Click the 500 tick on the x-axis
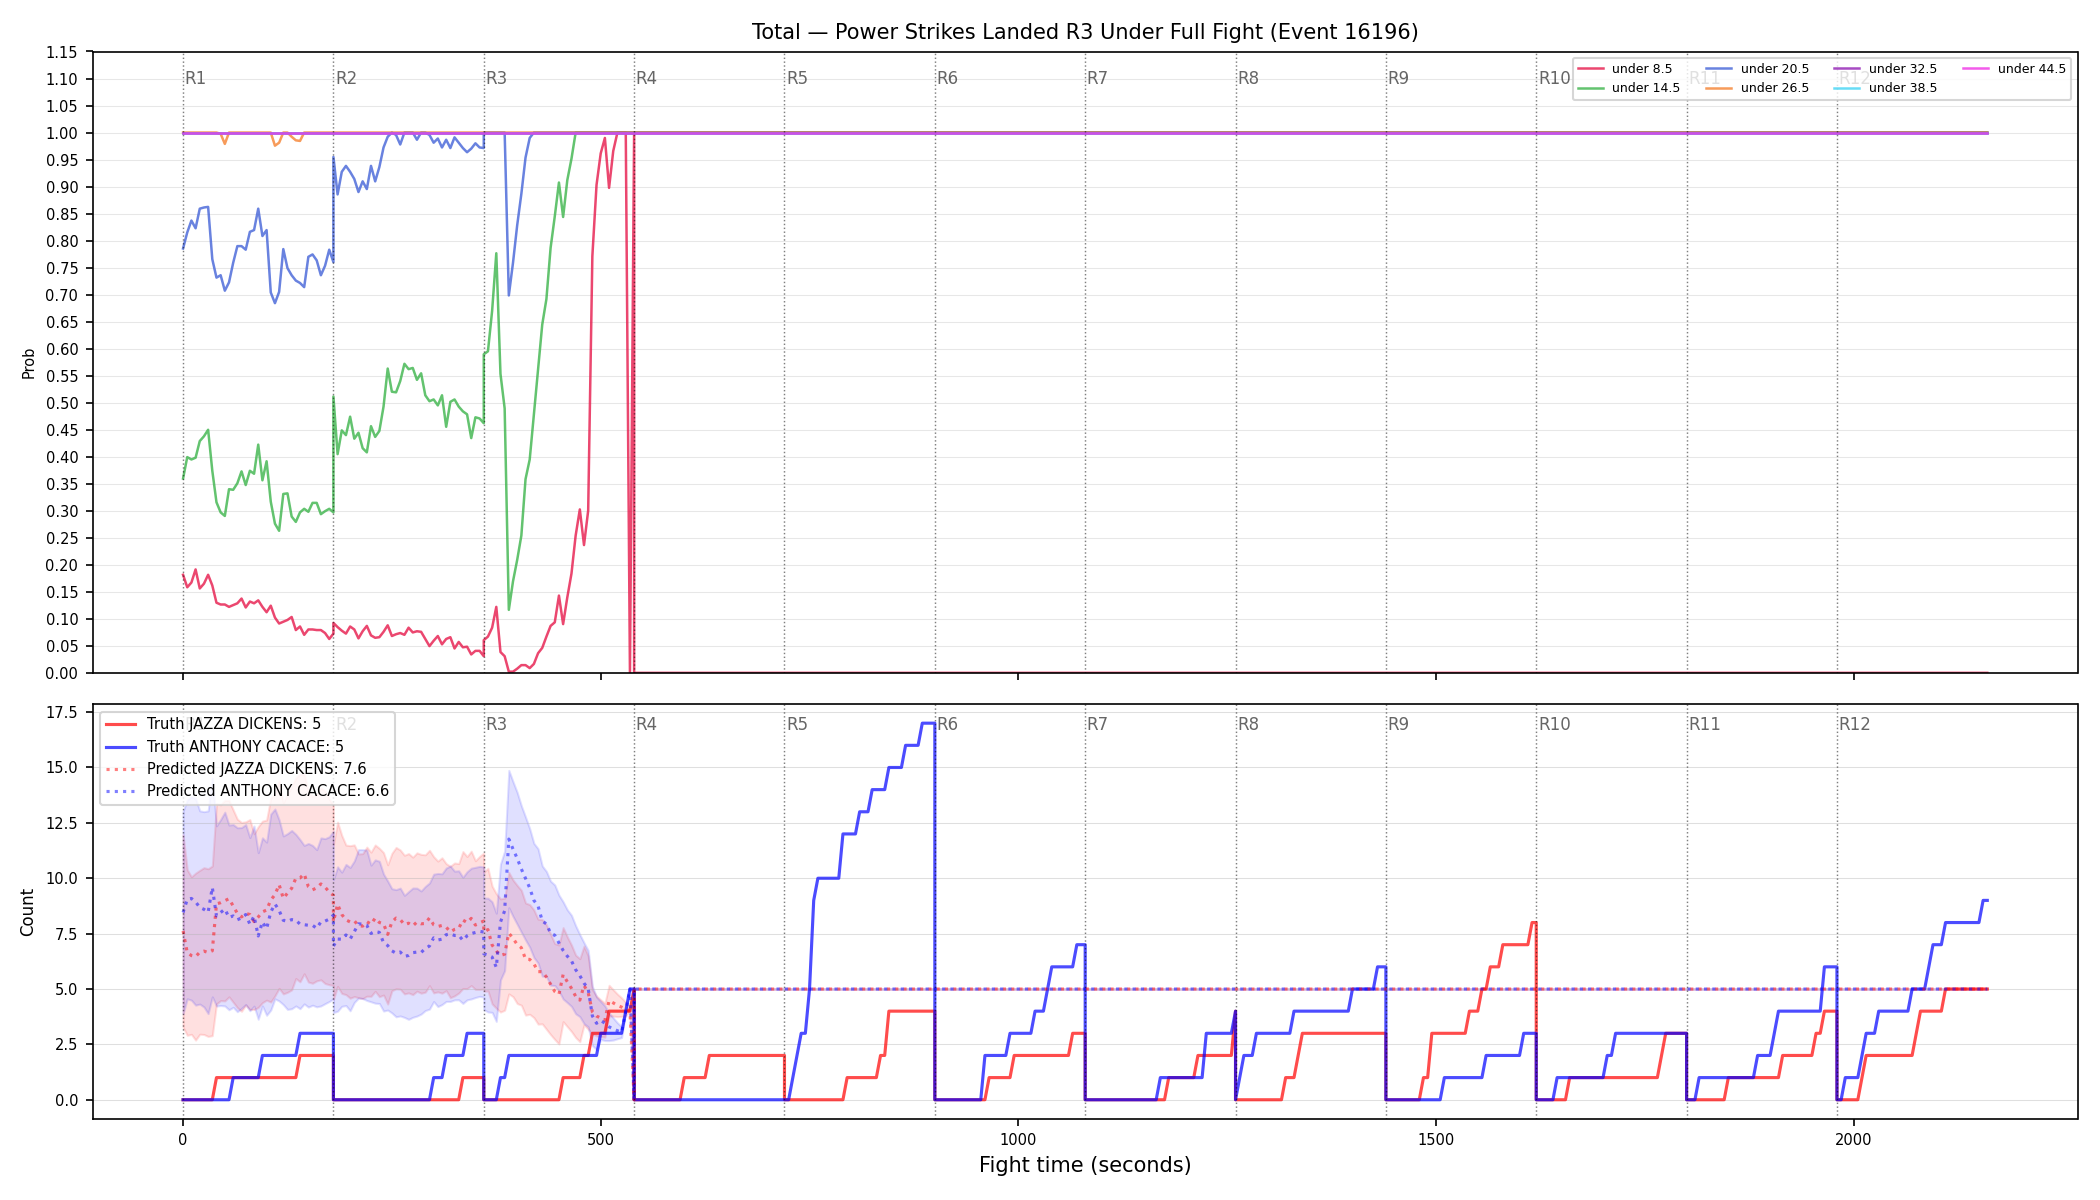 (600, 1139)
